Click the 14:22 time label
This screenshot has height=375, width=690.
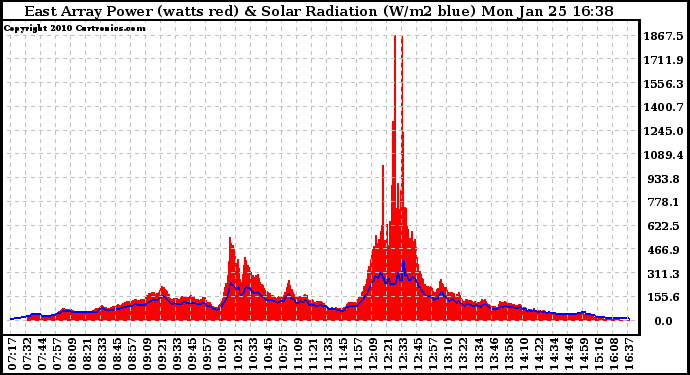click(x=538, y=354)
